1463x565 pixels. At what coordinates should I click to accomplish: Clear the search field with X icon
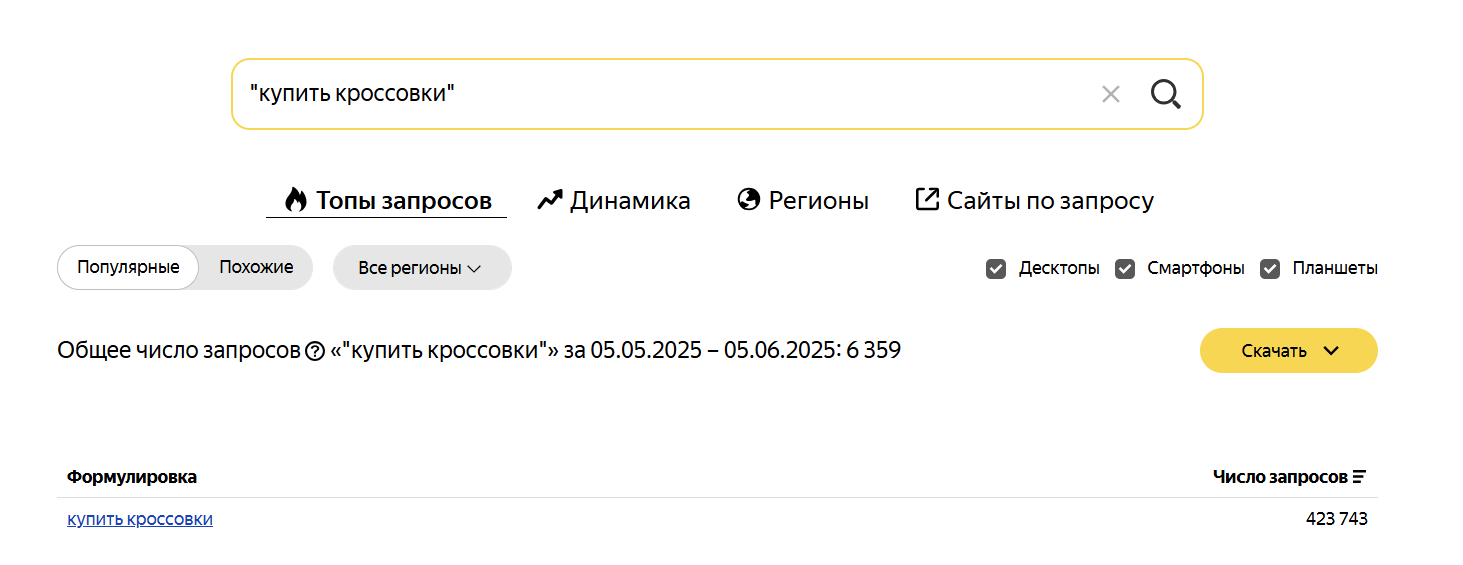[x=1111, y=94]
